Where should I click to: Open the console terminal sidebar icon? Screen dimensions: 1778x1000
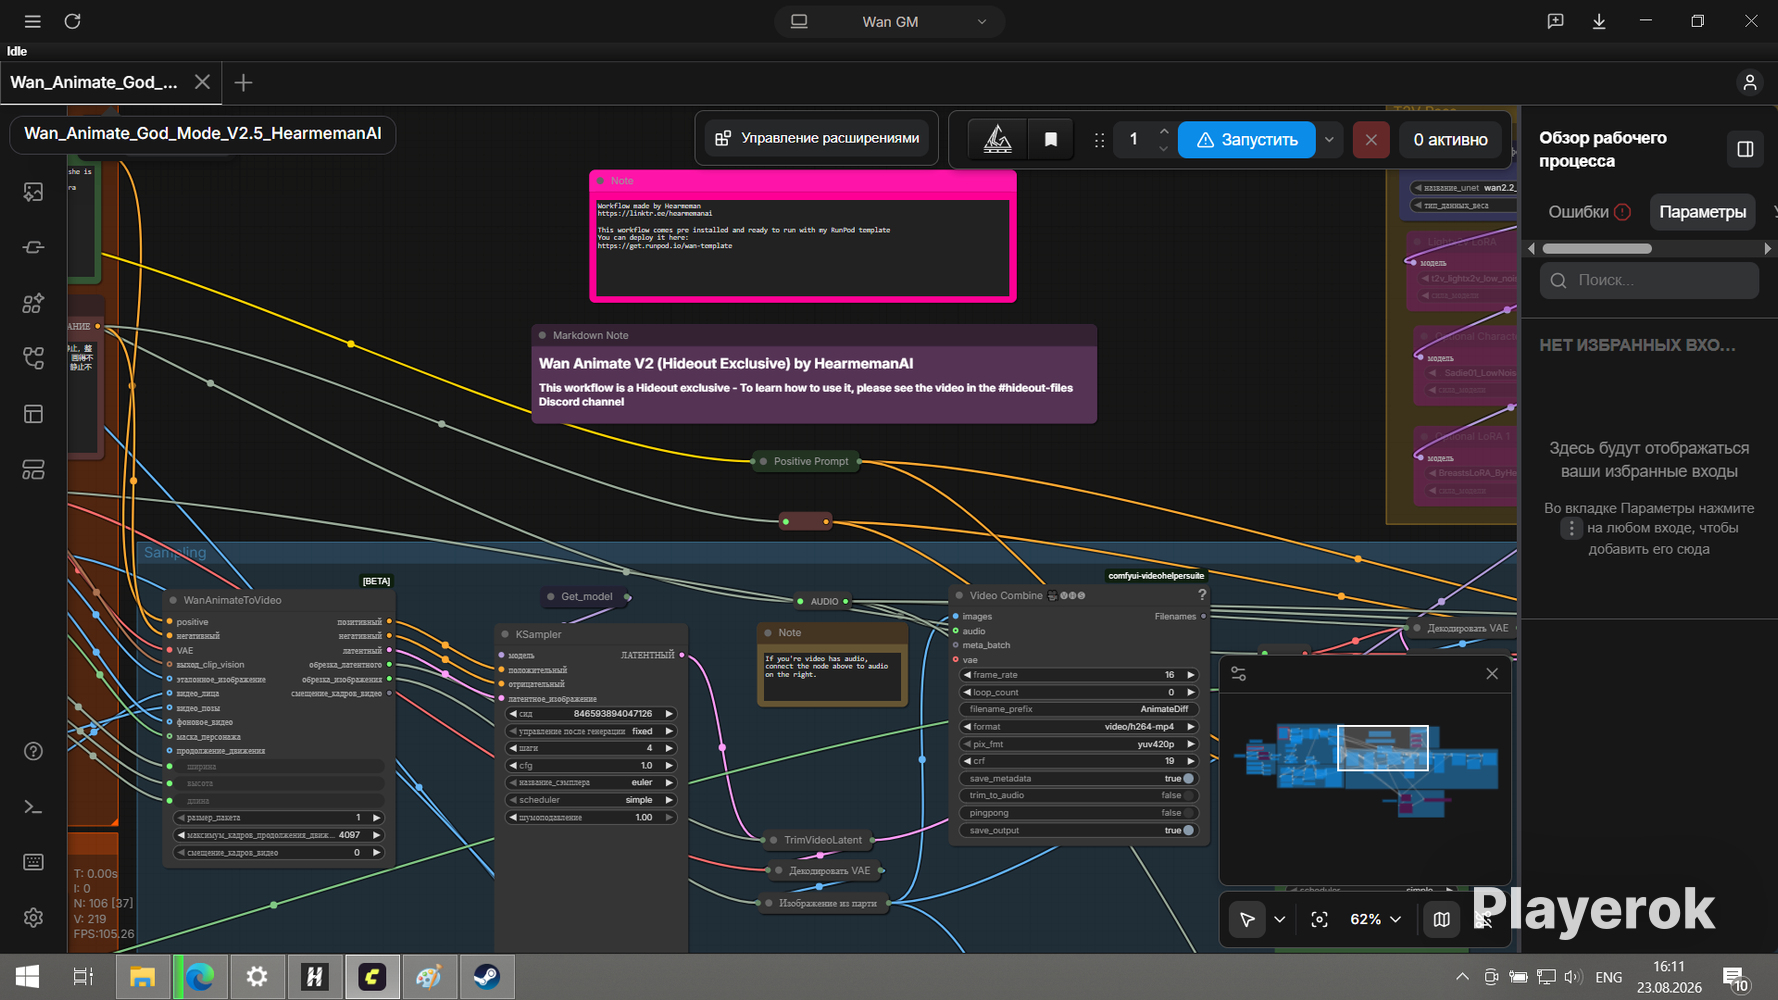(33, 807)
